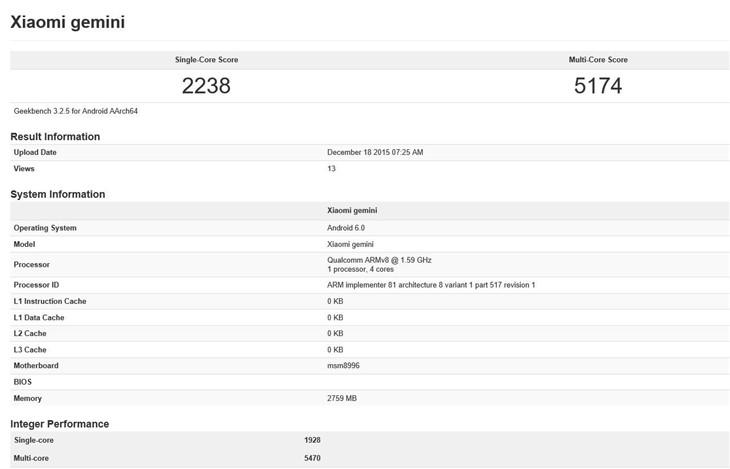Click the L3 Cache label
Viewport: 730px width, 469px height.
pos(30,350)
